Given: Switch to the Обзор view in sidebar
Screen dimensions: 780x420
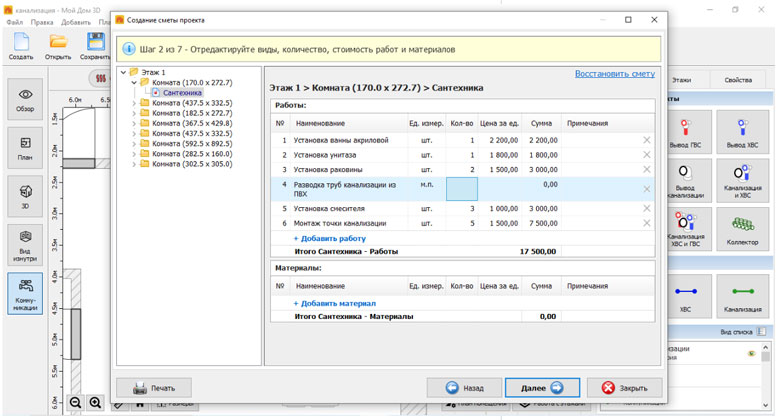Looking at the screenshot, I should tap(25, 99).
